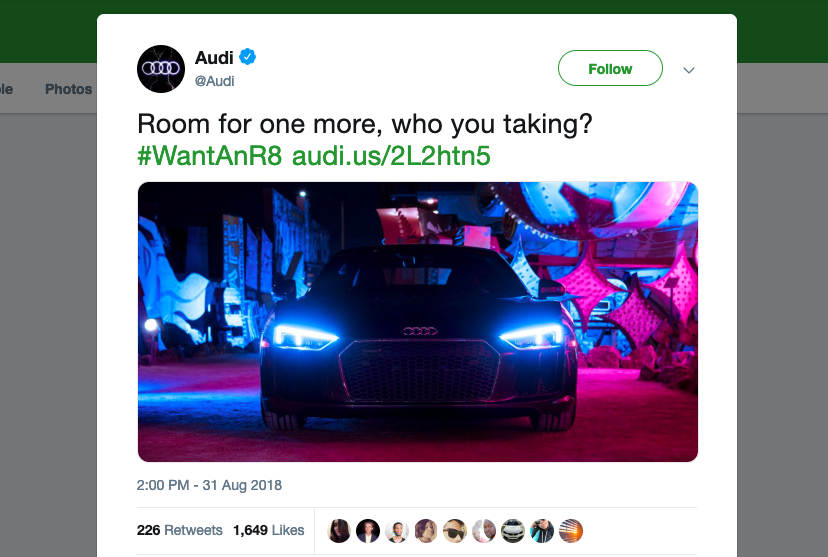This screenshot has height=557, width=828.
Task: Open the tweet timestamp 2:00 PM - 31 Aug 2018
Action: pyautogui.click(x=209, y=485)
